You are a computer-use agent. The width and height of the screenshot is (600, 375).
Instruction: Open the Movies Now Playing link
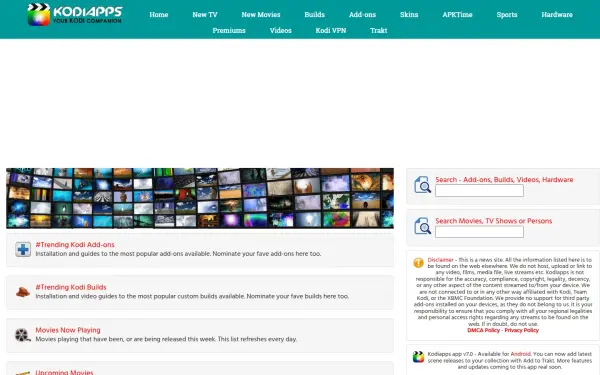pos(68,330)
